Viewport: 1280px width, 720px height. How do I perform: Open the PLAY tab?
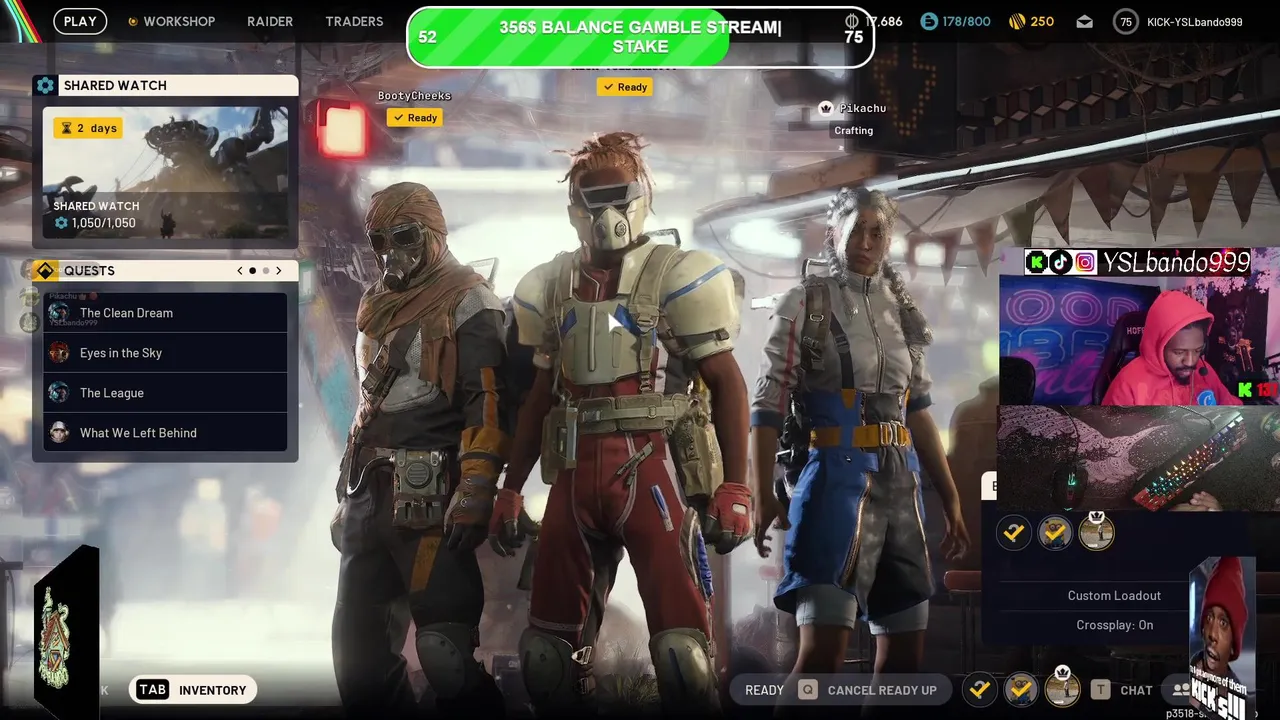pos(80,21)
